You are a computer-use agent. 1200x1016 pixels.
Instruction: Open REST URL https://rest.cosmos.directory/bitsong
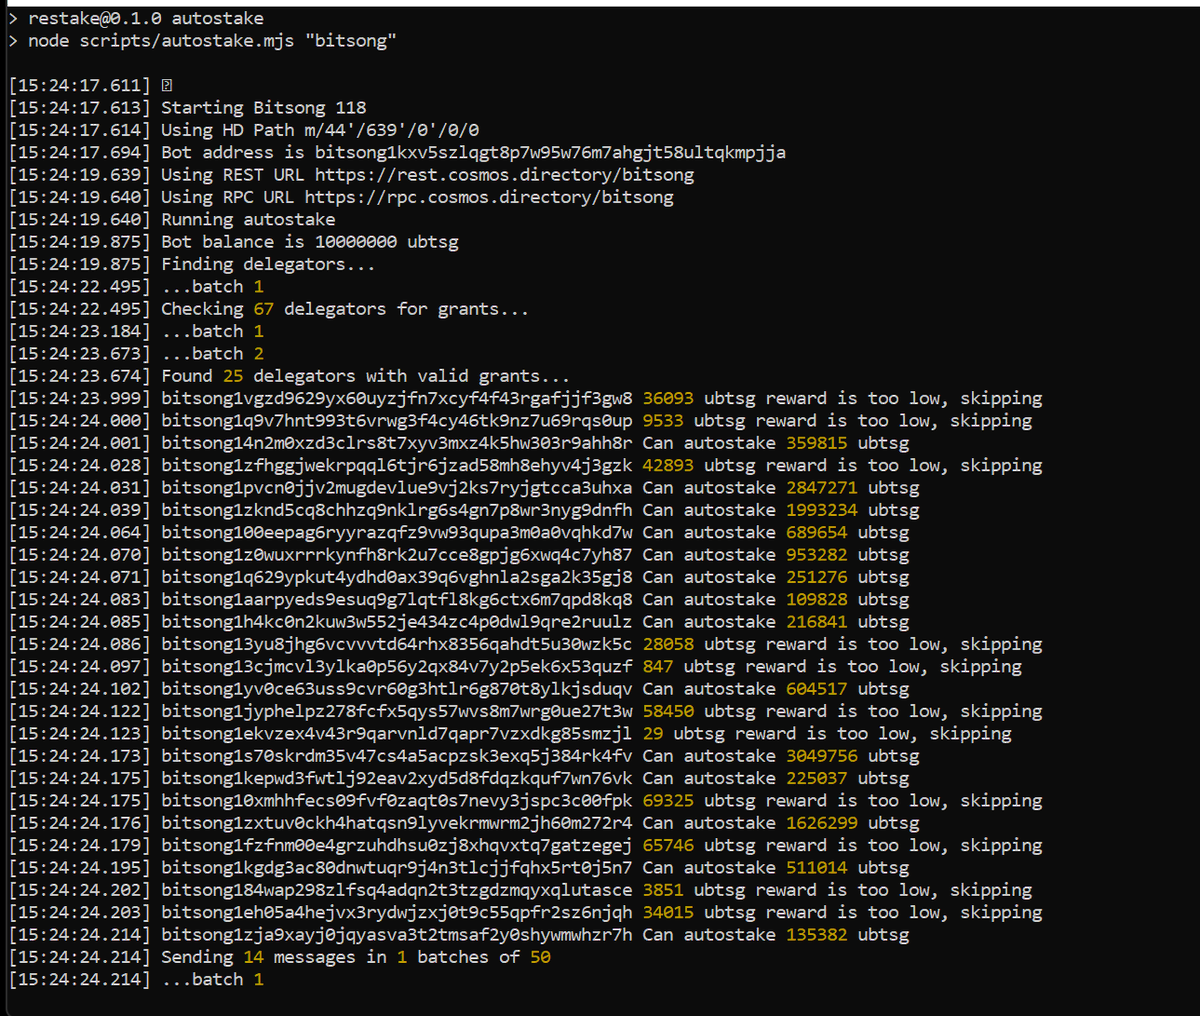(x=504, y=175)
